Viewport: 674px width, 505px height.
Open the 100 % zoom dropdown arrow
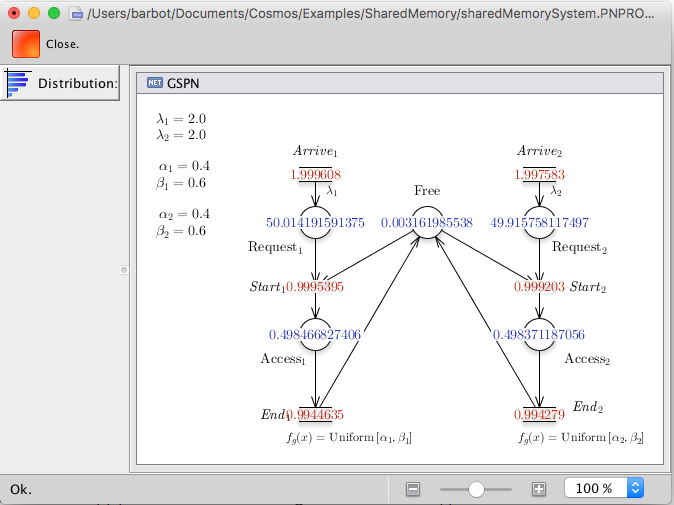(634, 489)
